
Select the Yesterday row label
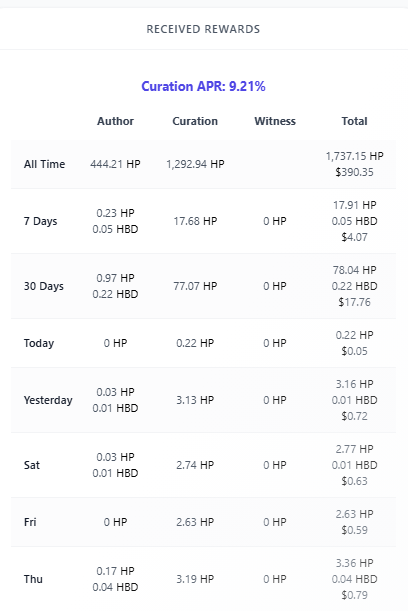coord(48,400)
